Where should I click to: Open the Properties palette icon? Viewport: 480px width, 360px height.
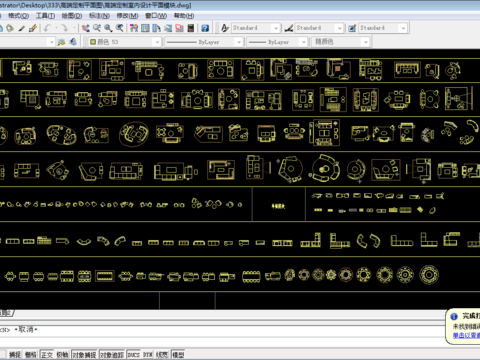pos(134,28)
